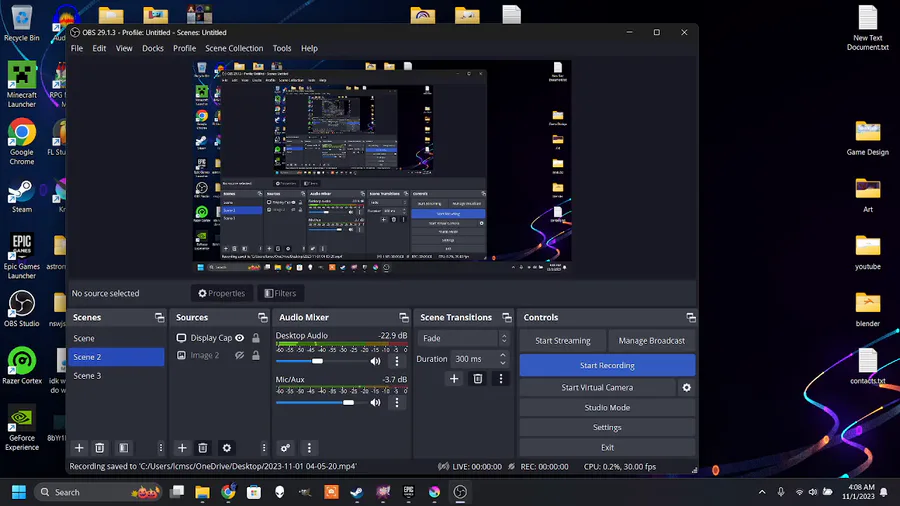This screenshot has width=900, height=506.
Task: Add a new scene with plus icon
Action: coord(79,448)
